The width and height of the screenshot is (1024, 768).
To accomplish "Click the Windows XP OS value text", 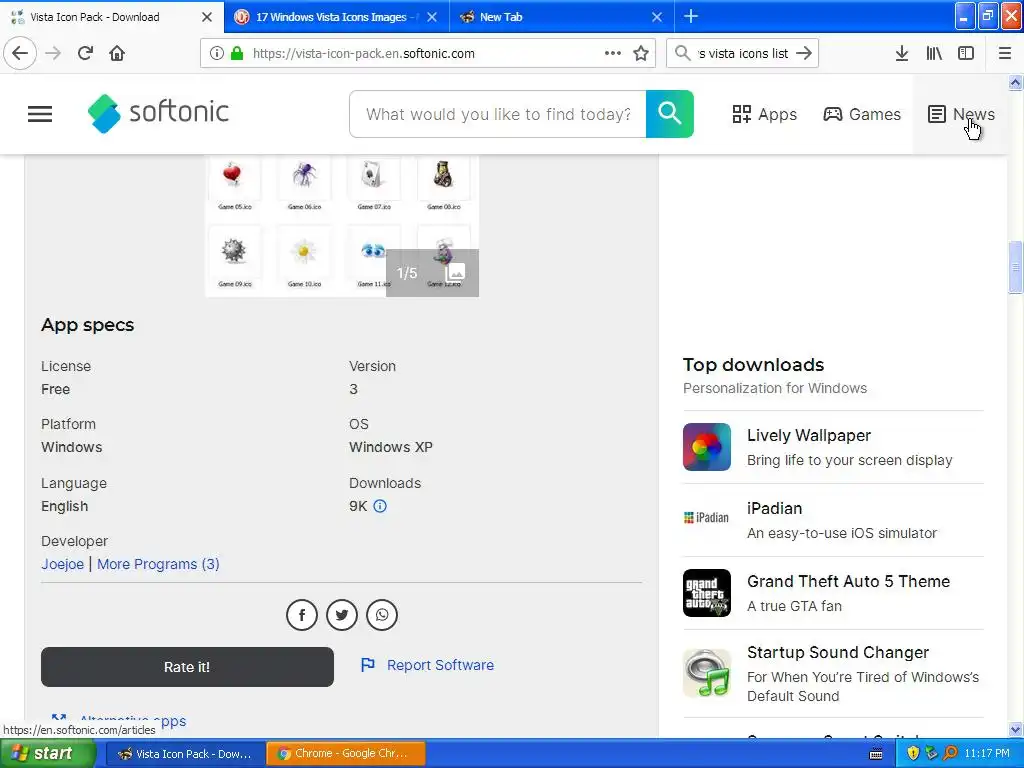I will 391,447.
